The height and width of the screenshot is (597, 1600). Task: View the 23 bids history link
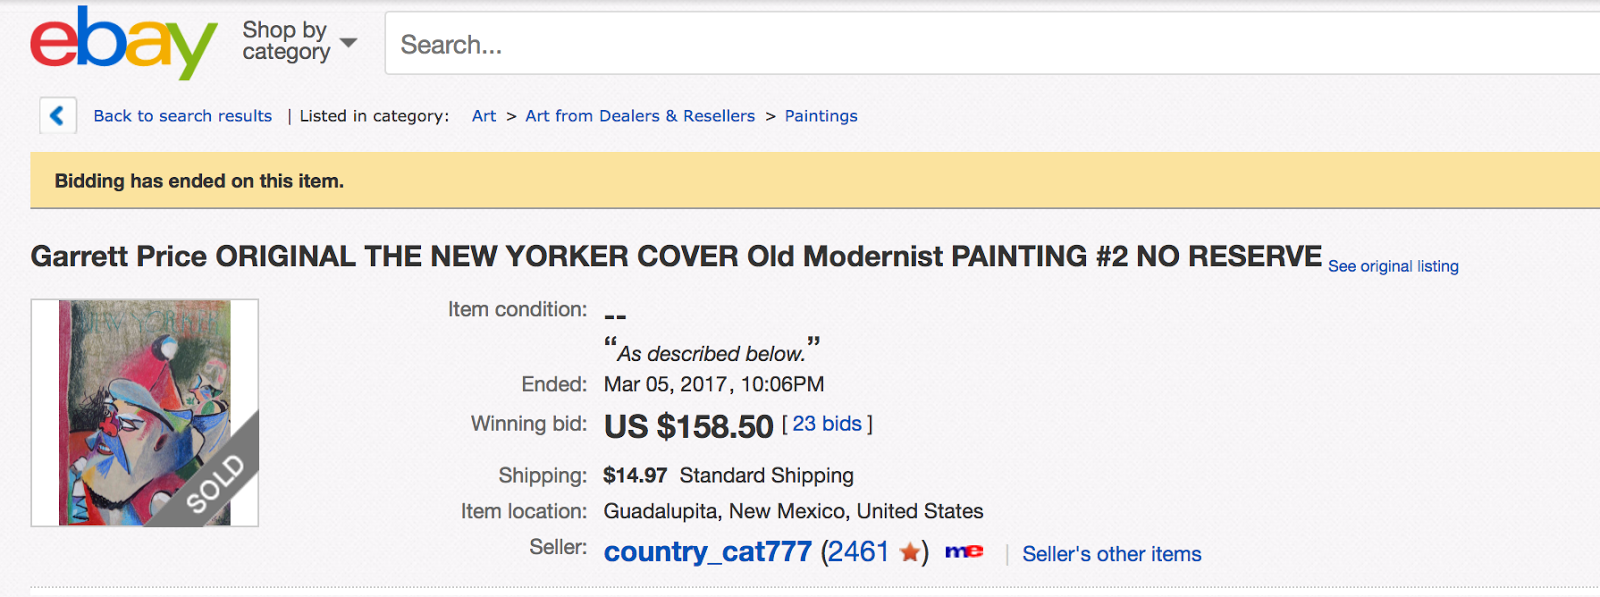coord(827,424)
